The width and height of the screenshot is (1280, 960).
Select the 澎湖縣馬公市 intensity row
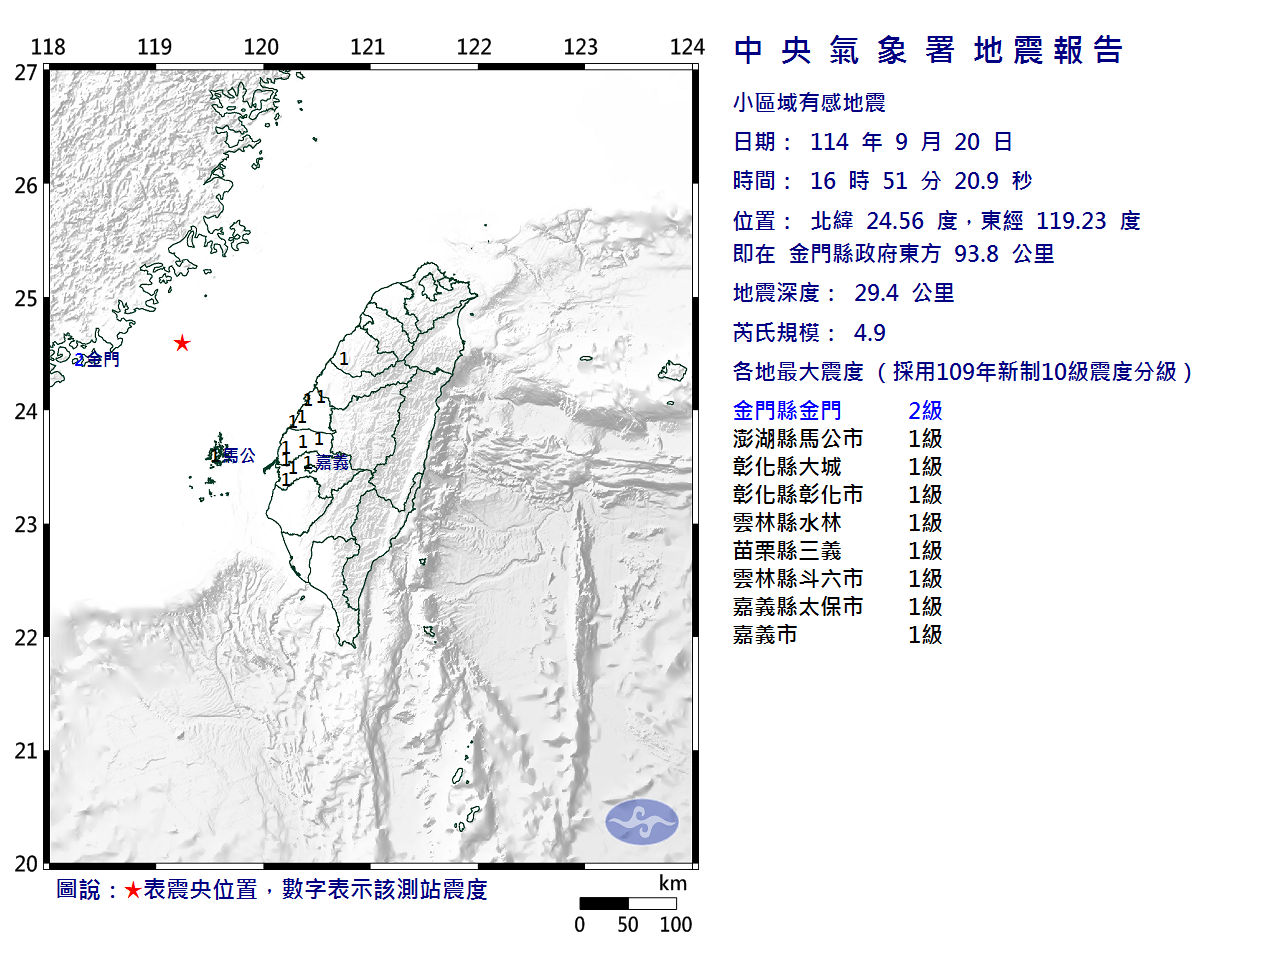tap(837, 438)
